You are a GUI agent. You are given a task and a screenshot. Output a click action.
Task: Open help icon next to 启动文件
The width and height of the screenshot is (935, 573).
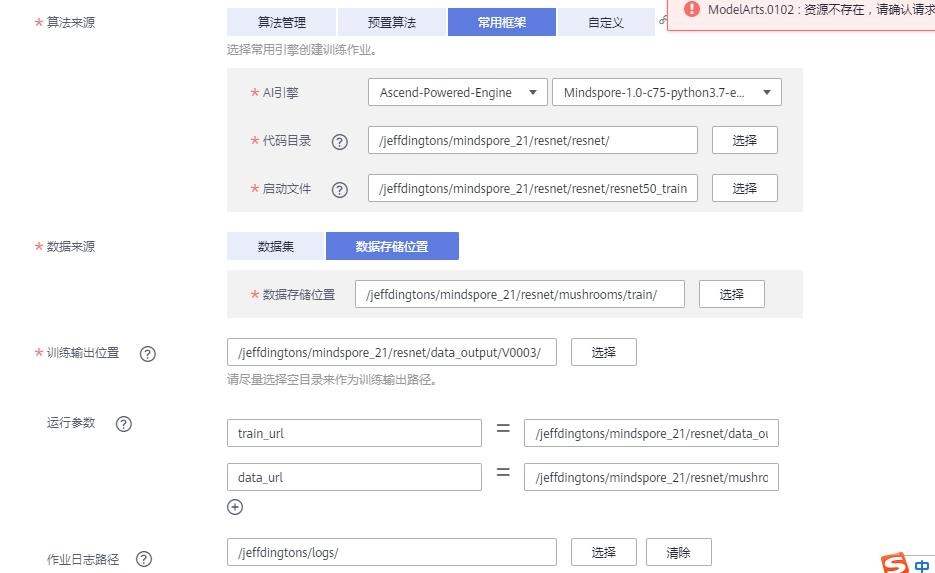340,190
